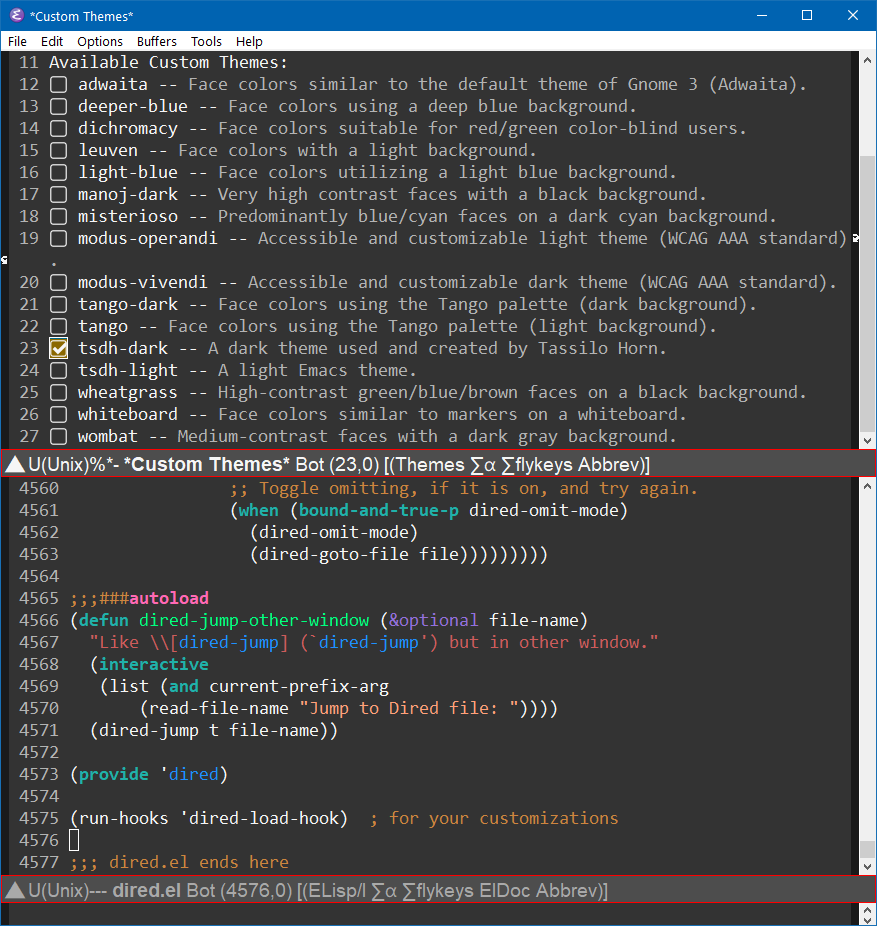
Task: Click the 'Available Custom Themes:' heading
Action: 168,63
